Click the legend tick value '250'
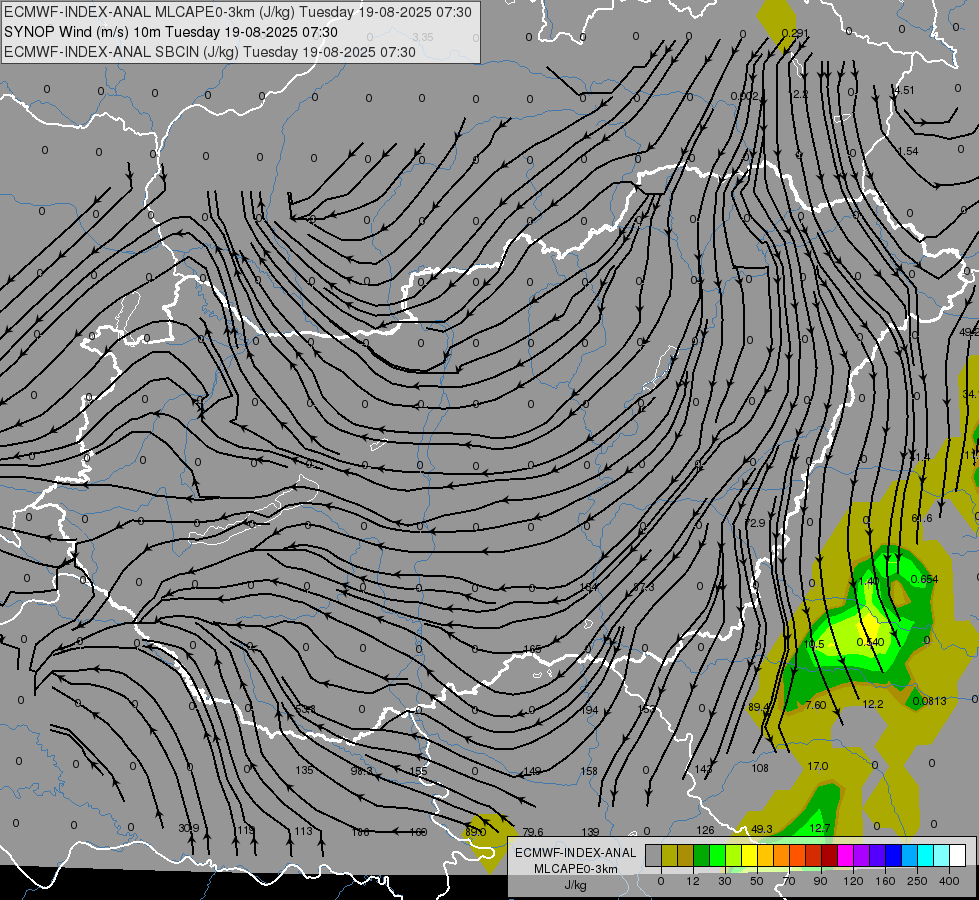 click(x=917, y=881)
